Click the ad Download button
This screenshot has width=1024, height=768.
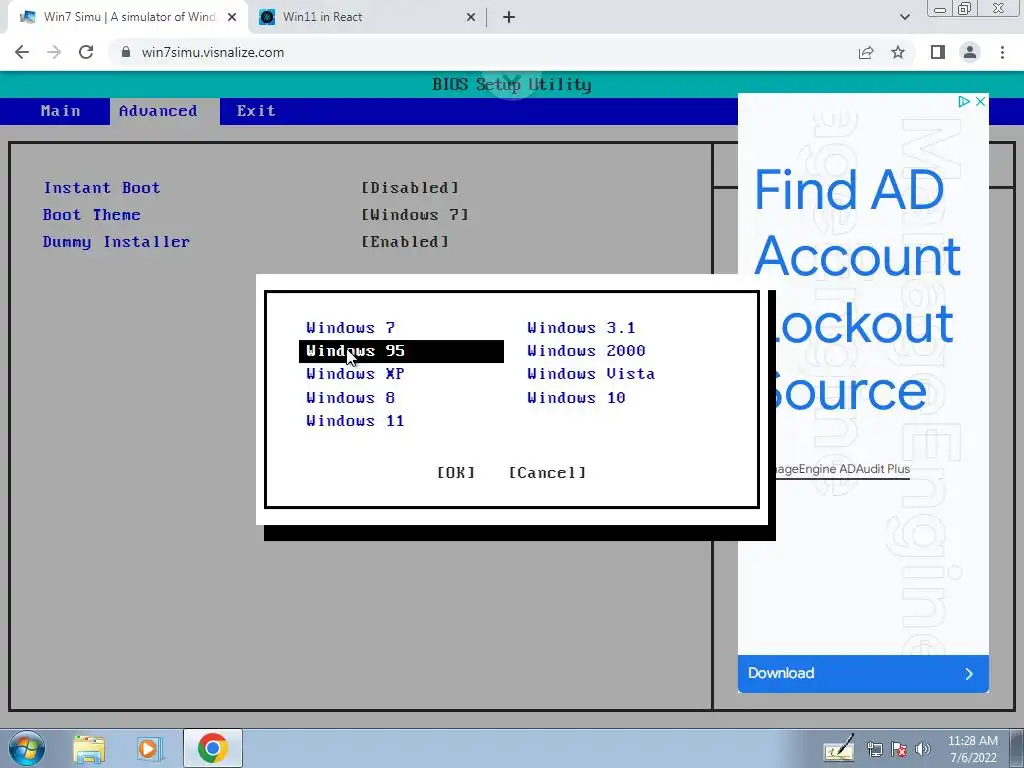[x=863, y=673]
